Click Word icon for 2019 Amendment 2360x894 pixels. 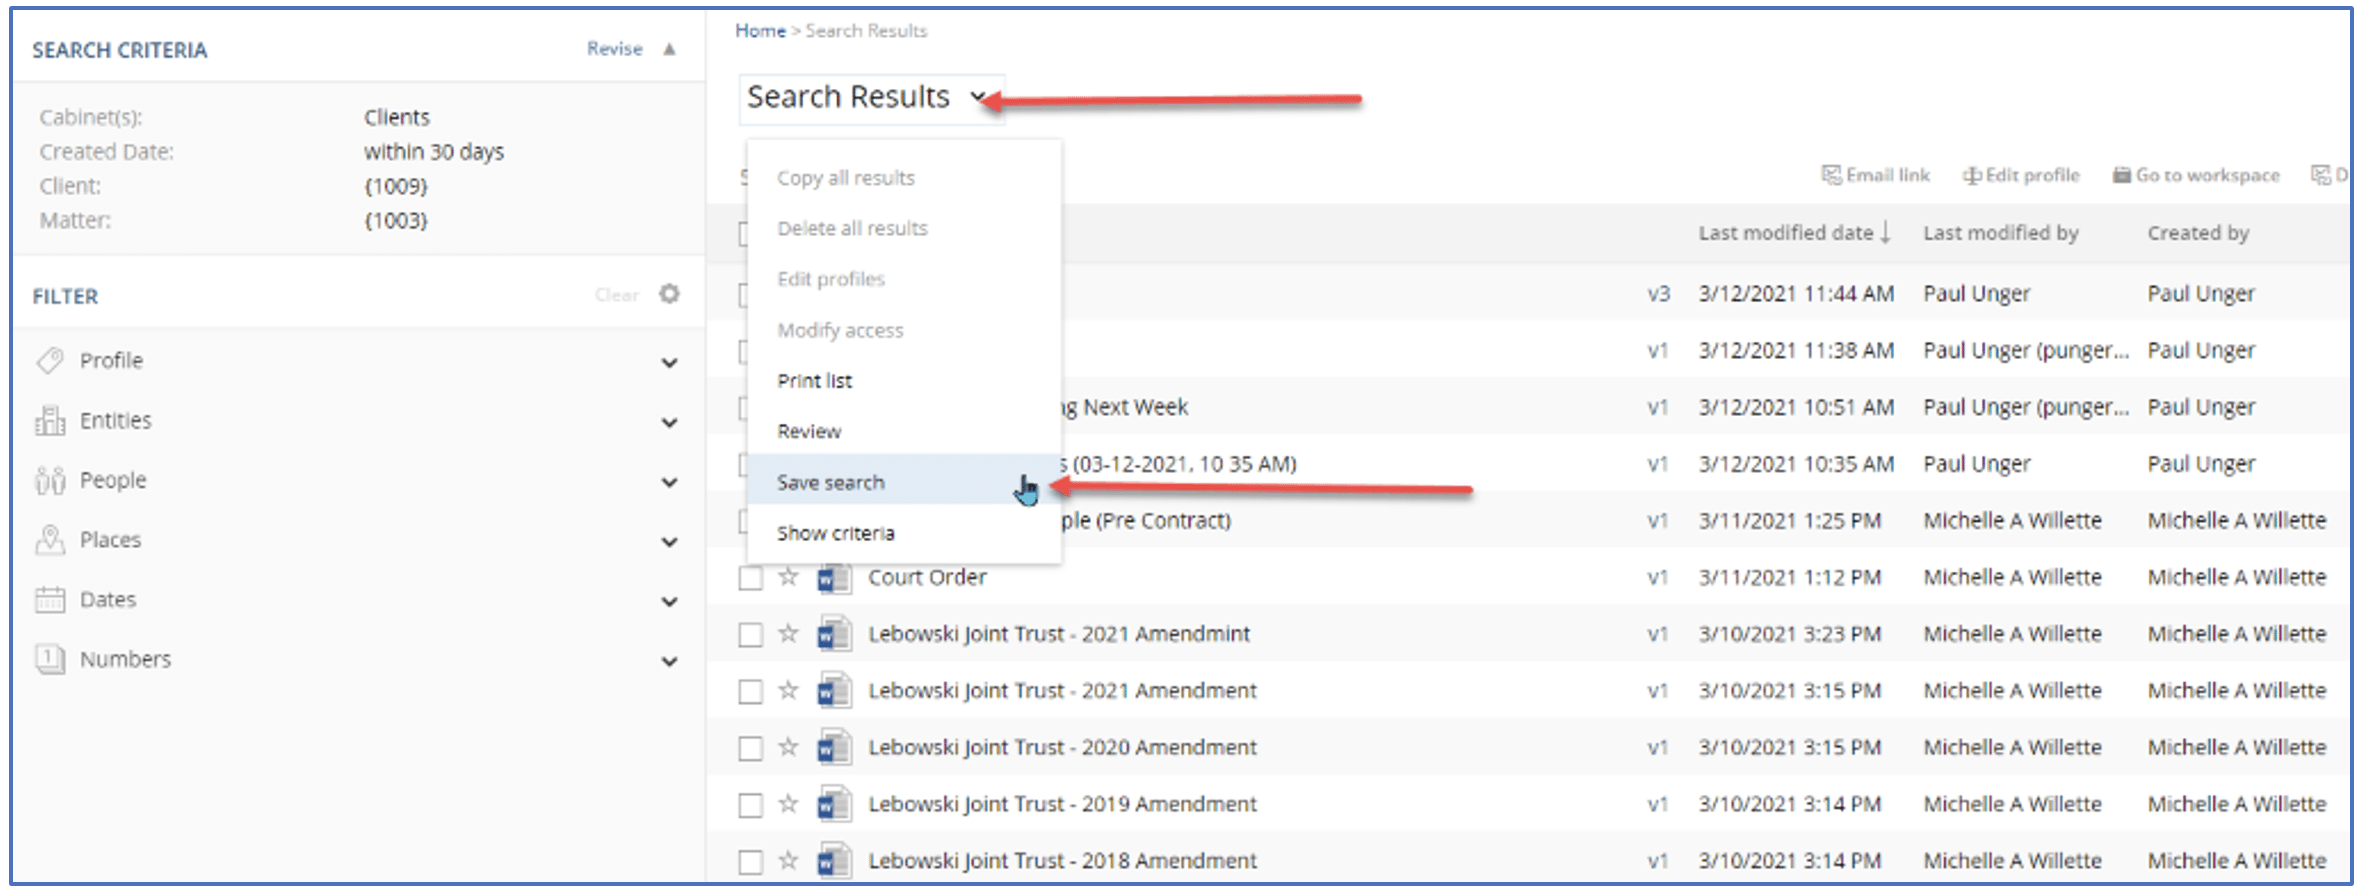[834, 805]
